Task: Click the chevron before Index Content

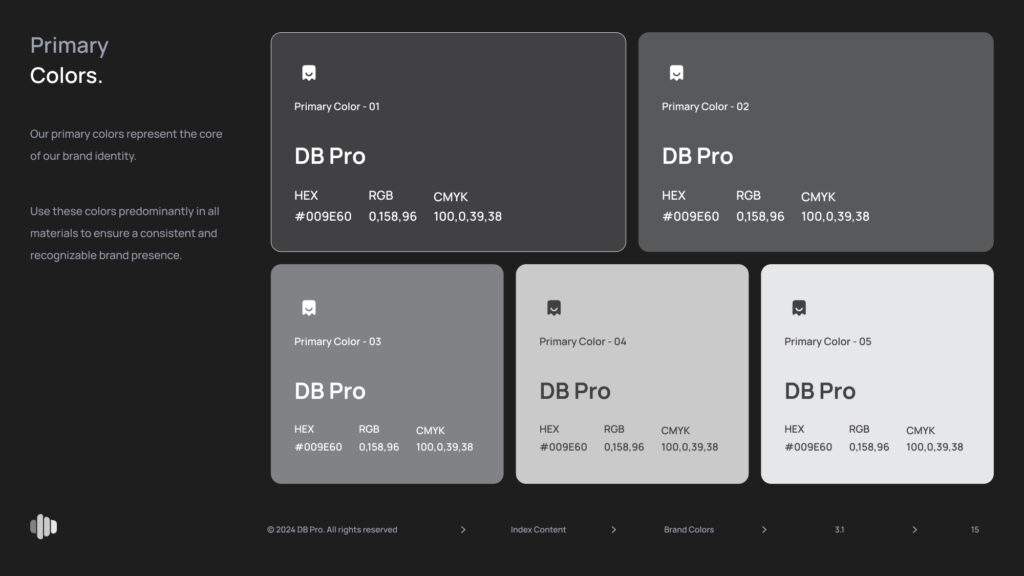Action: 463,530
